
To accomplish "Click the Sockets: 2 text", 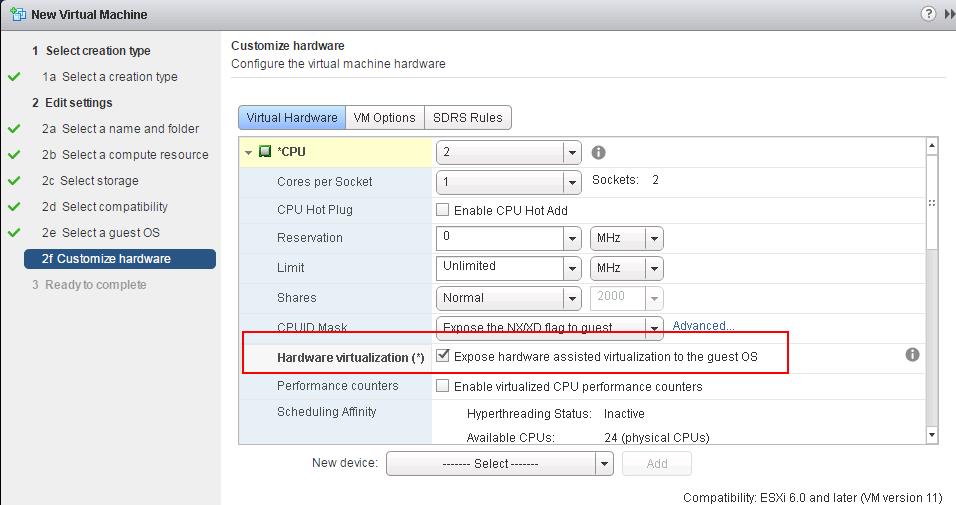I will (x=625, y=180).
